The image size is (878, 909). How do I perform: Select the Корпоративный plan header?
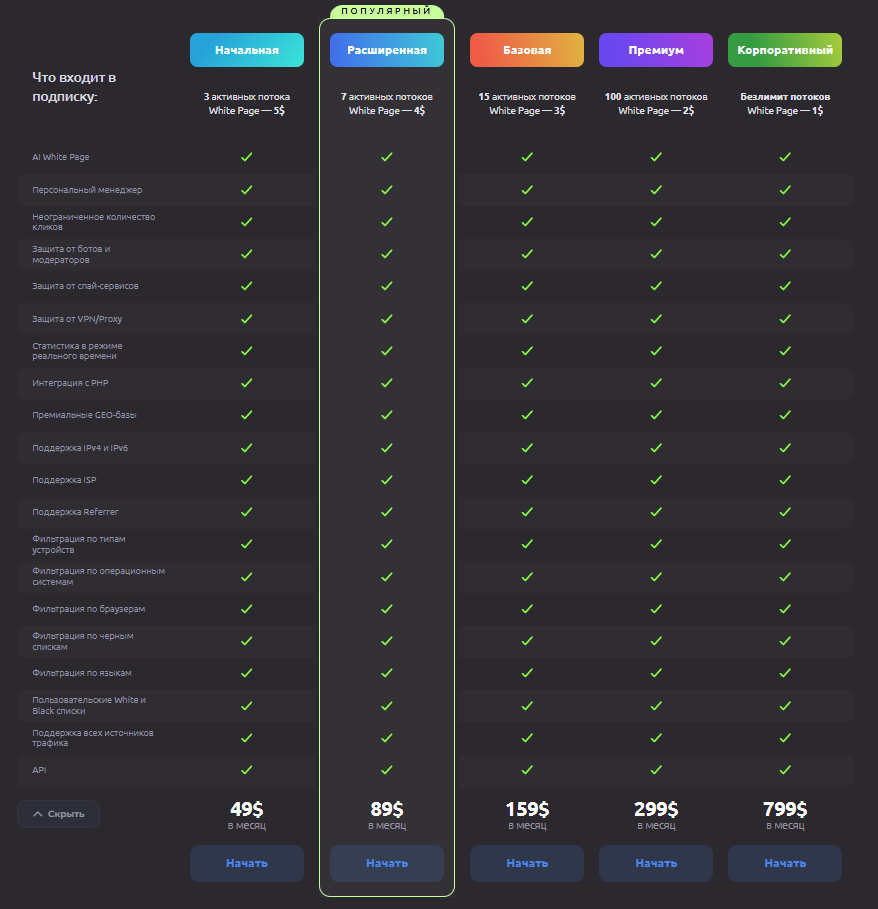pos(785,50)
